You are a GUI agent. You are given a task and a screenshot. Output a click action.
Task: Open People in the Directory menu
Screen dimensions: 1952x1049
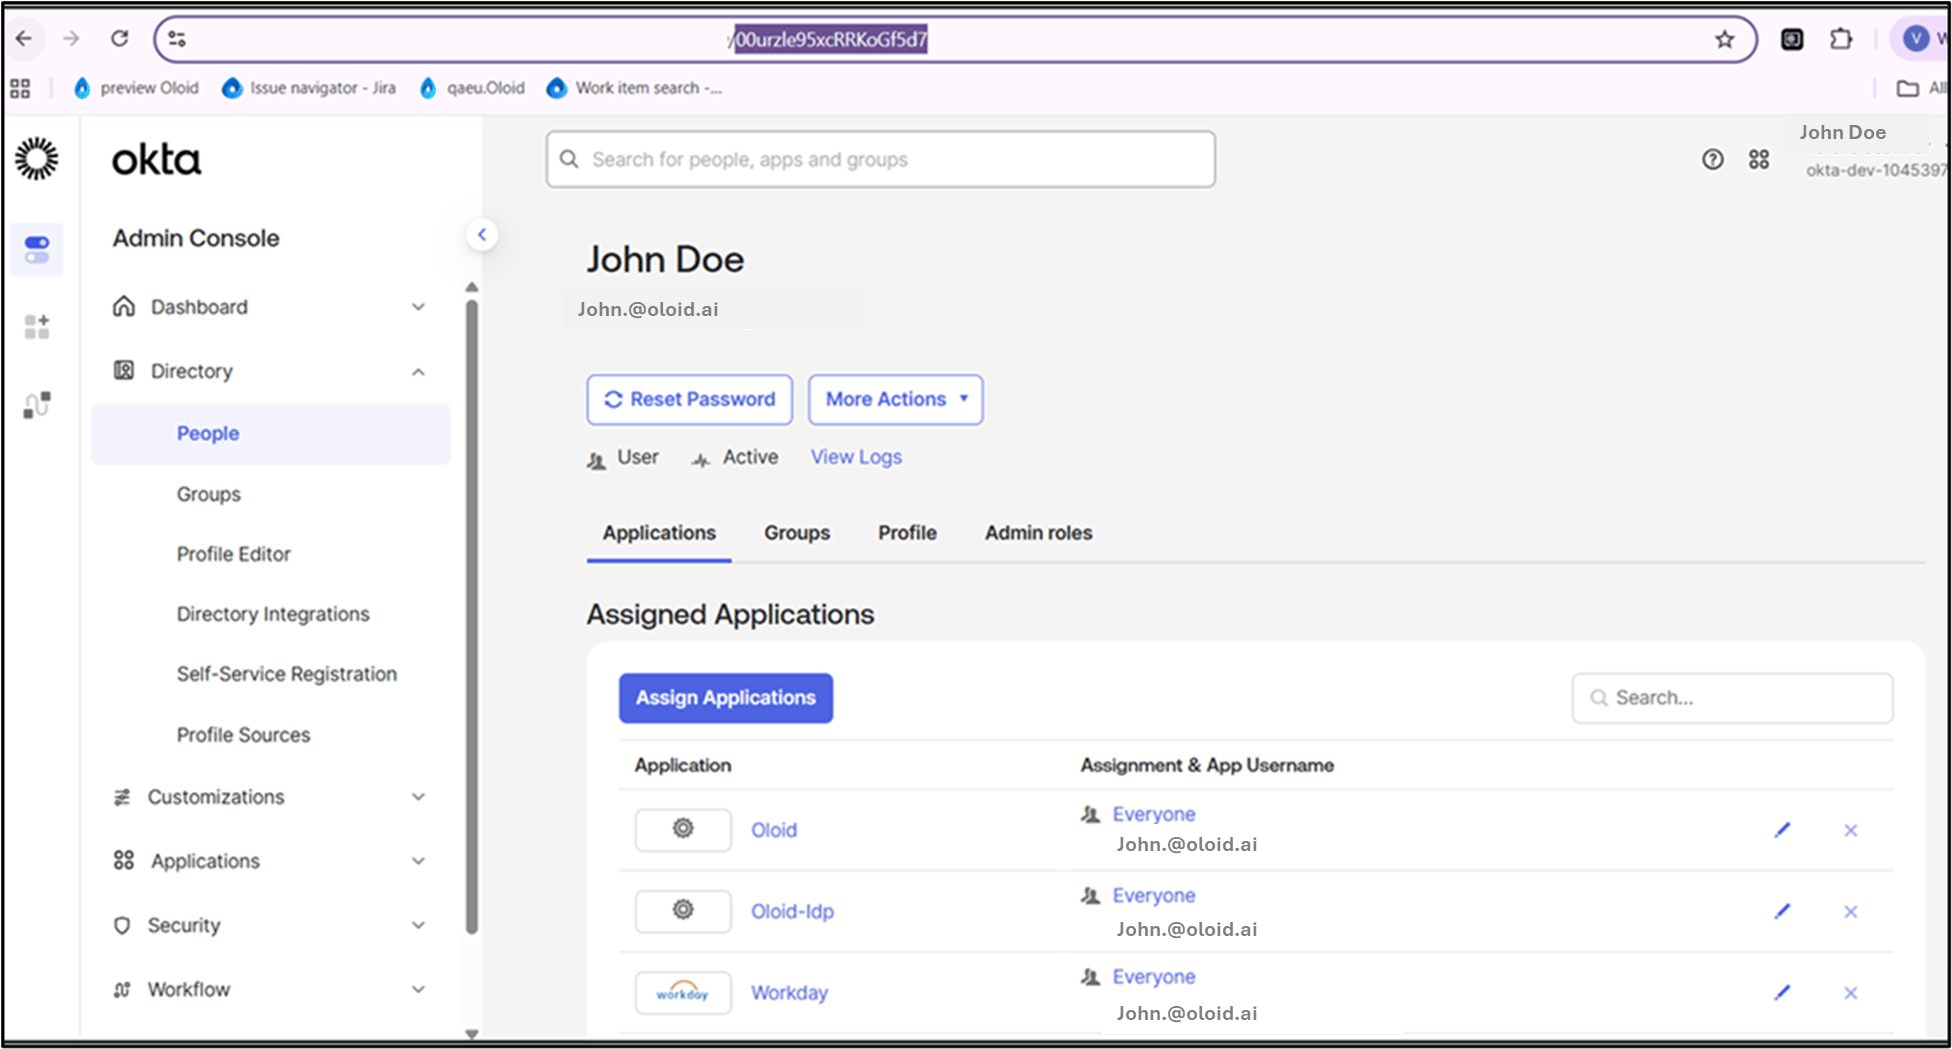tap(271, 433)
